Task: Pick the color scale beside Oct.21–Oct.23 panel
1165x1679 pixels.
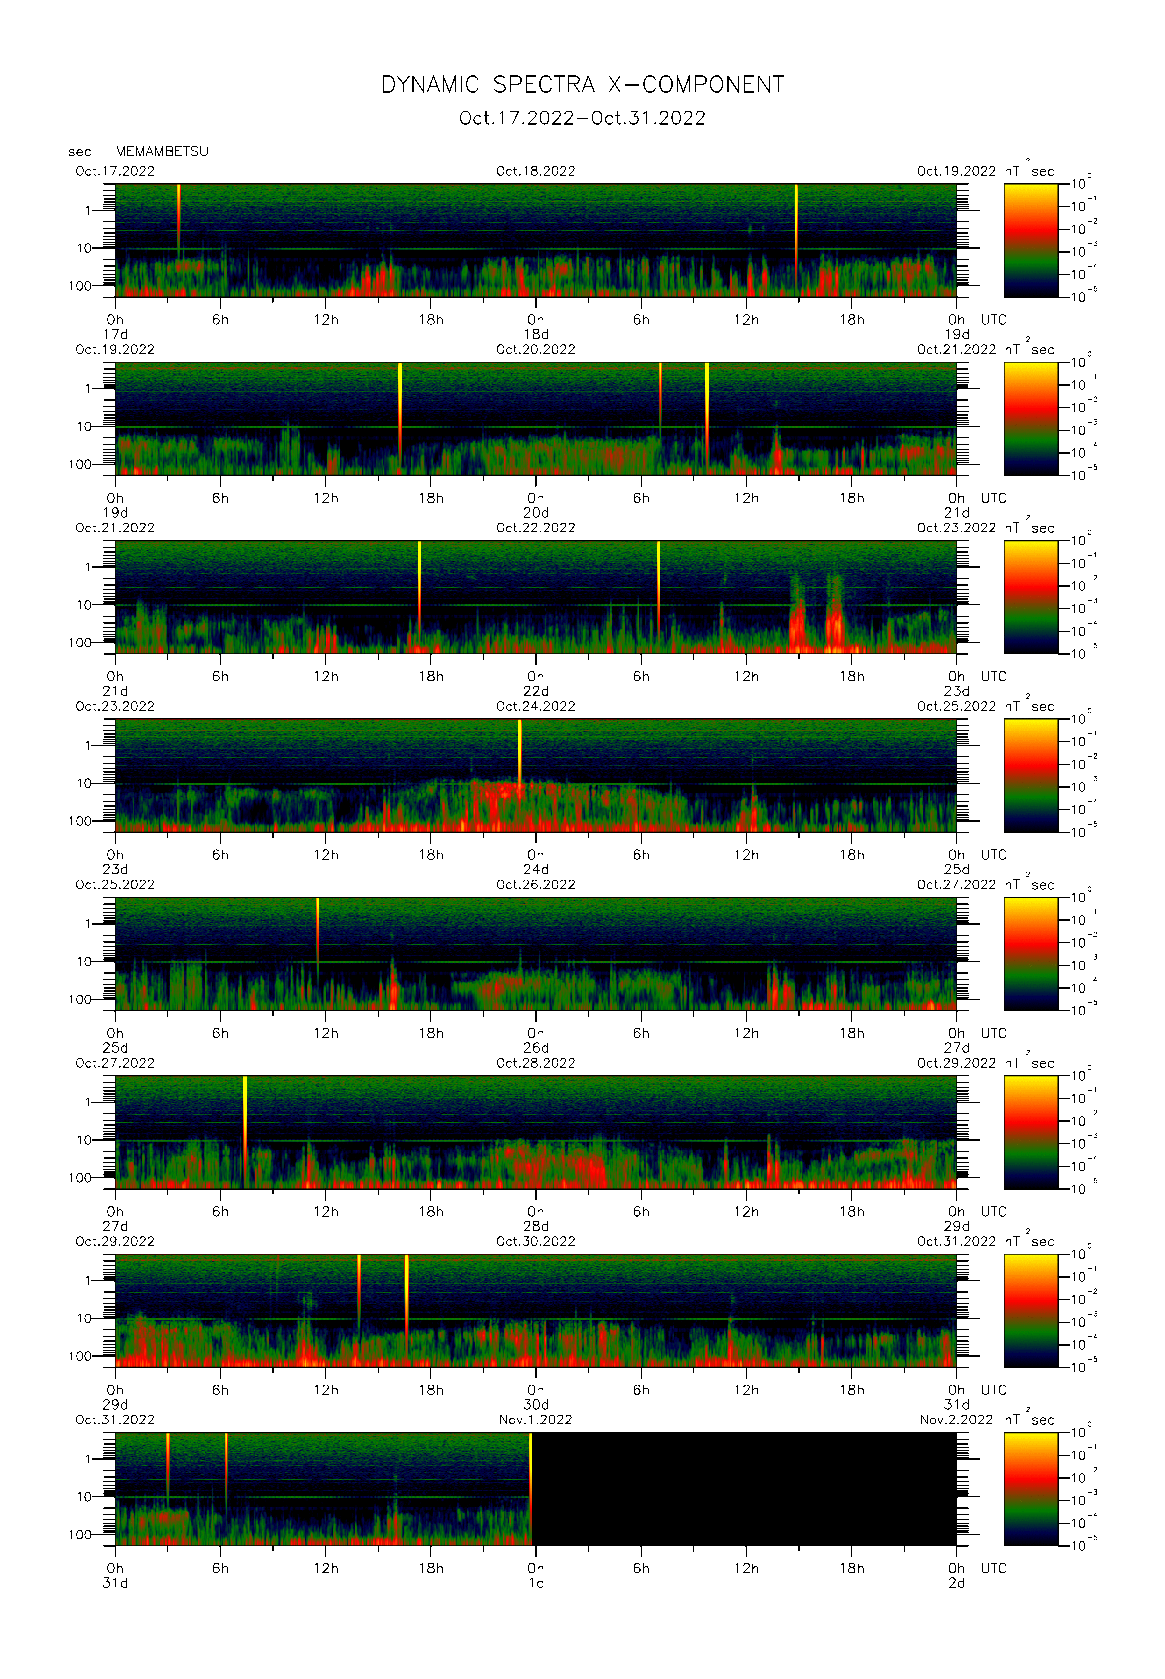Action: (1031, 597)
